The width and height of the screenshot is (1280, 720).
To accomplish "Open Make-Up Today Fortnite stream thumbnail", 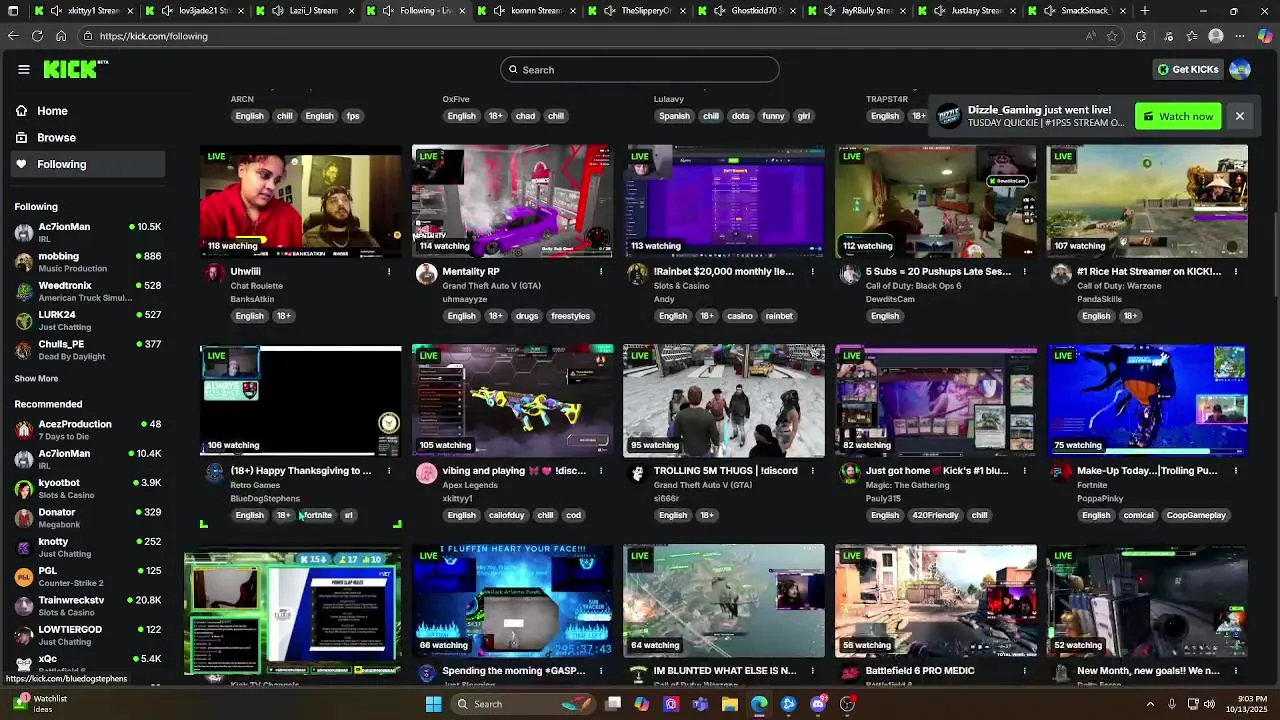I will pos(1147,401).
